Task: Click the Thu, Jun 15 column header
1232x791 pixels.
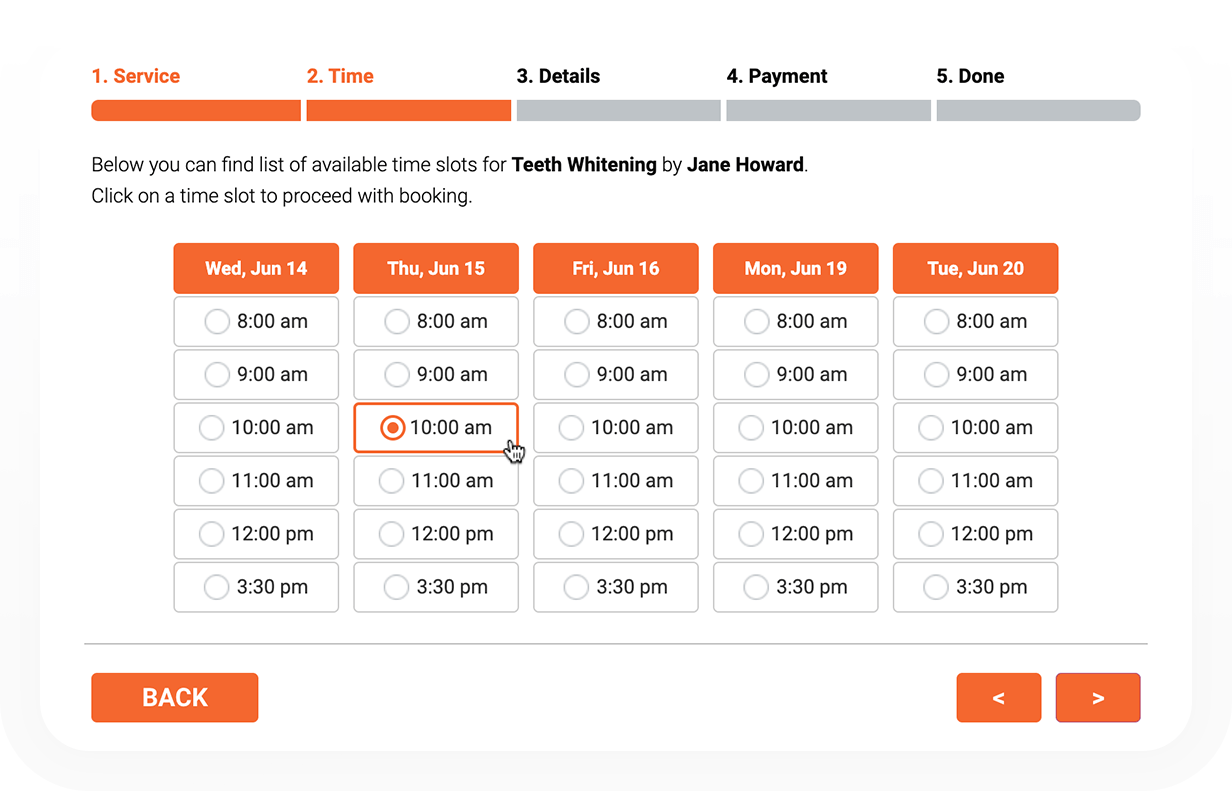Action: pos(436,268)
